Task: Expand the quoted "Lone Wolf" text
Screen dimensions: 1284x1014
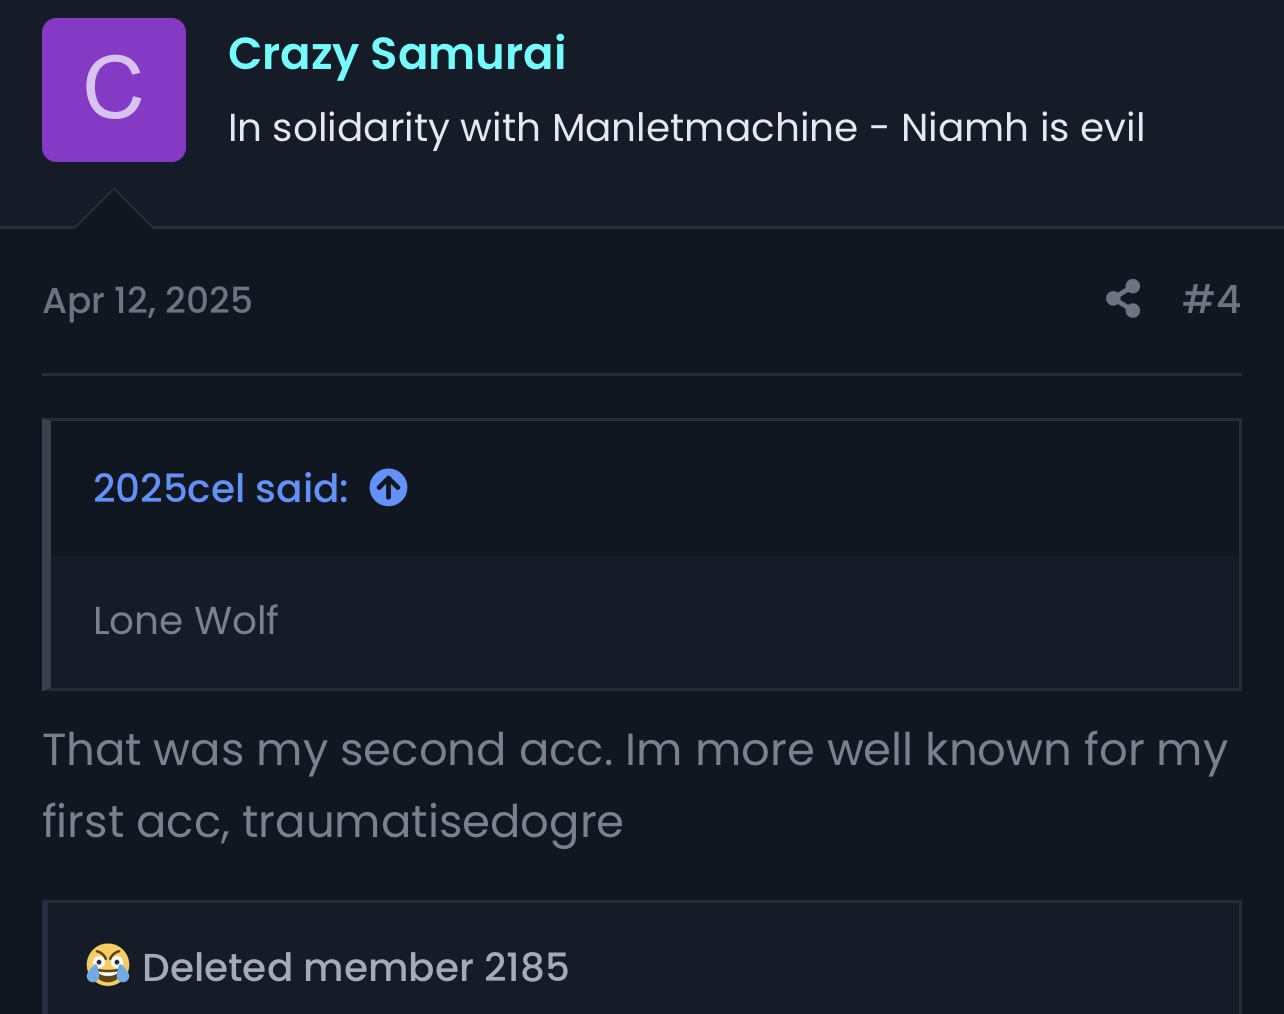Action: point(186,621)
